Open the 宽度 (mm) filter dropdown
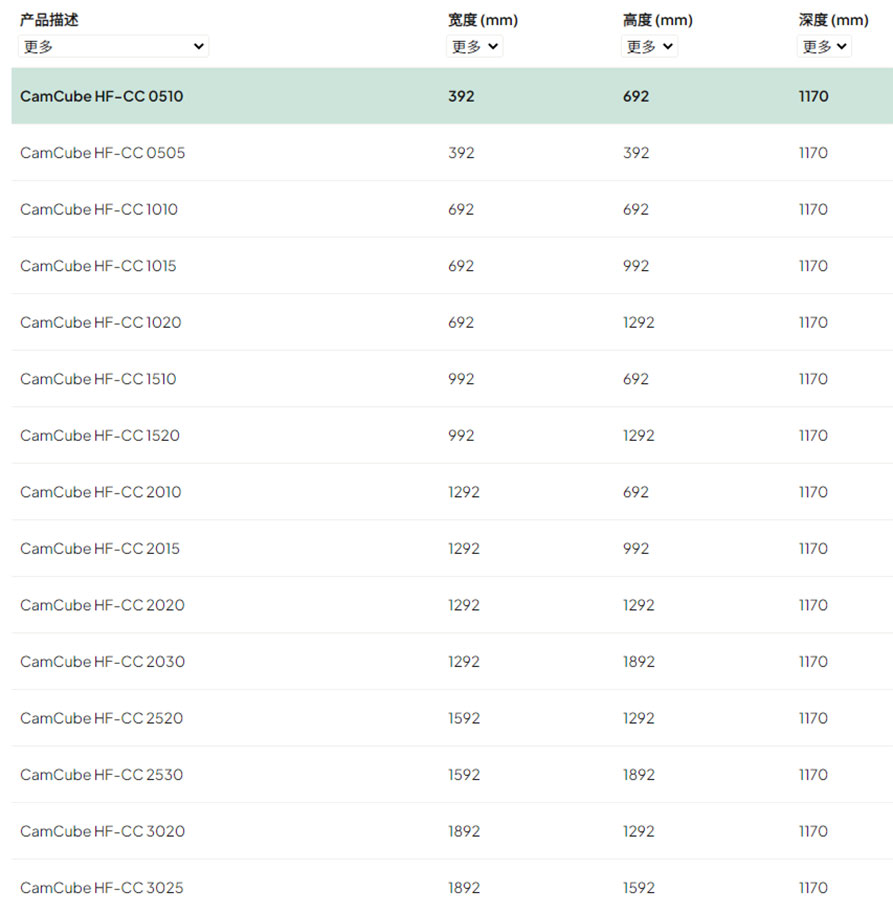The image size is (893, 913). point(474,47)
